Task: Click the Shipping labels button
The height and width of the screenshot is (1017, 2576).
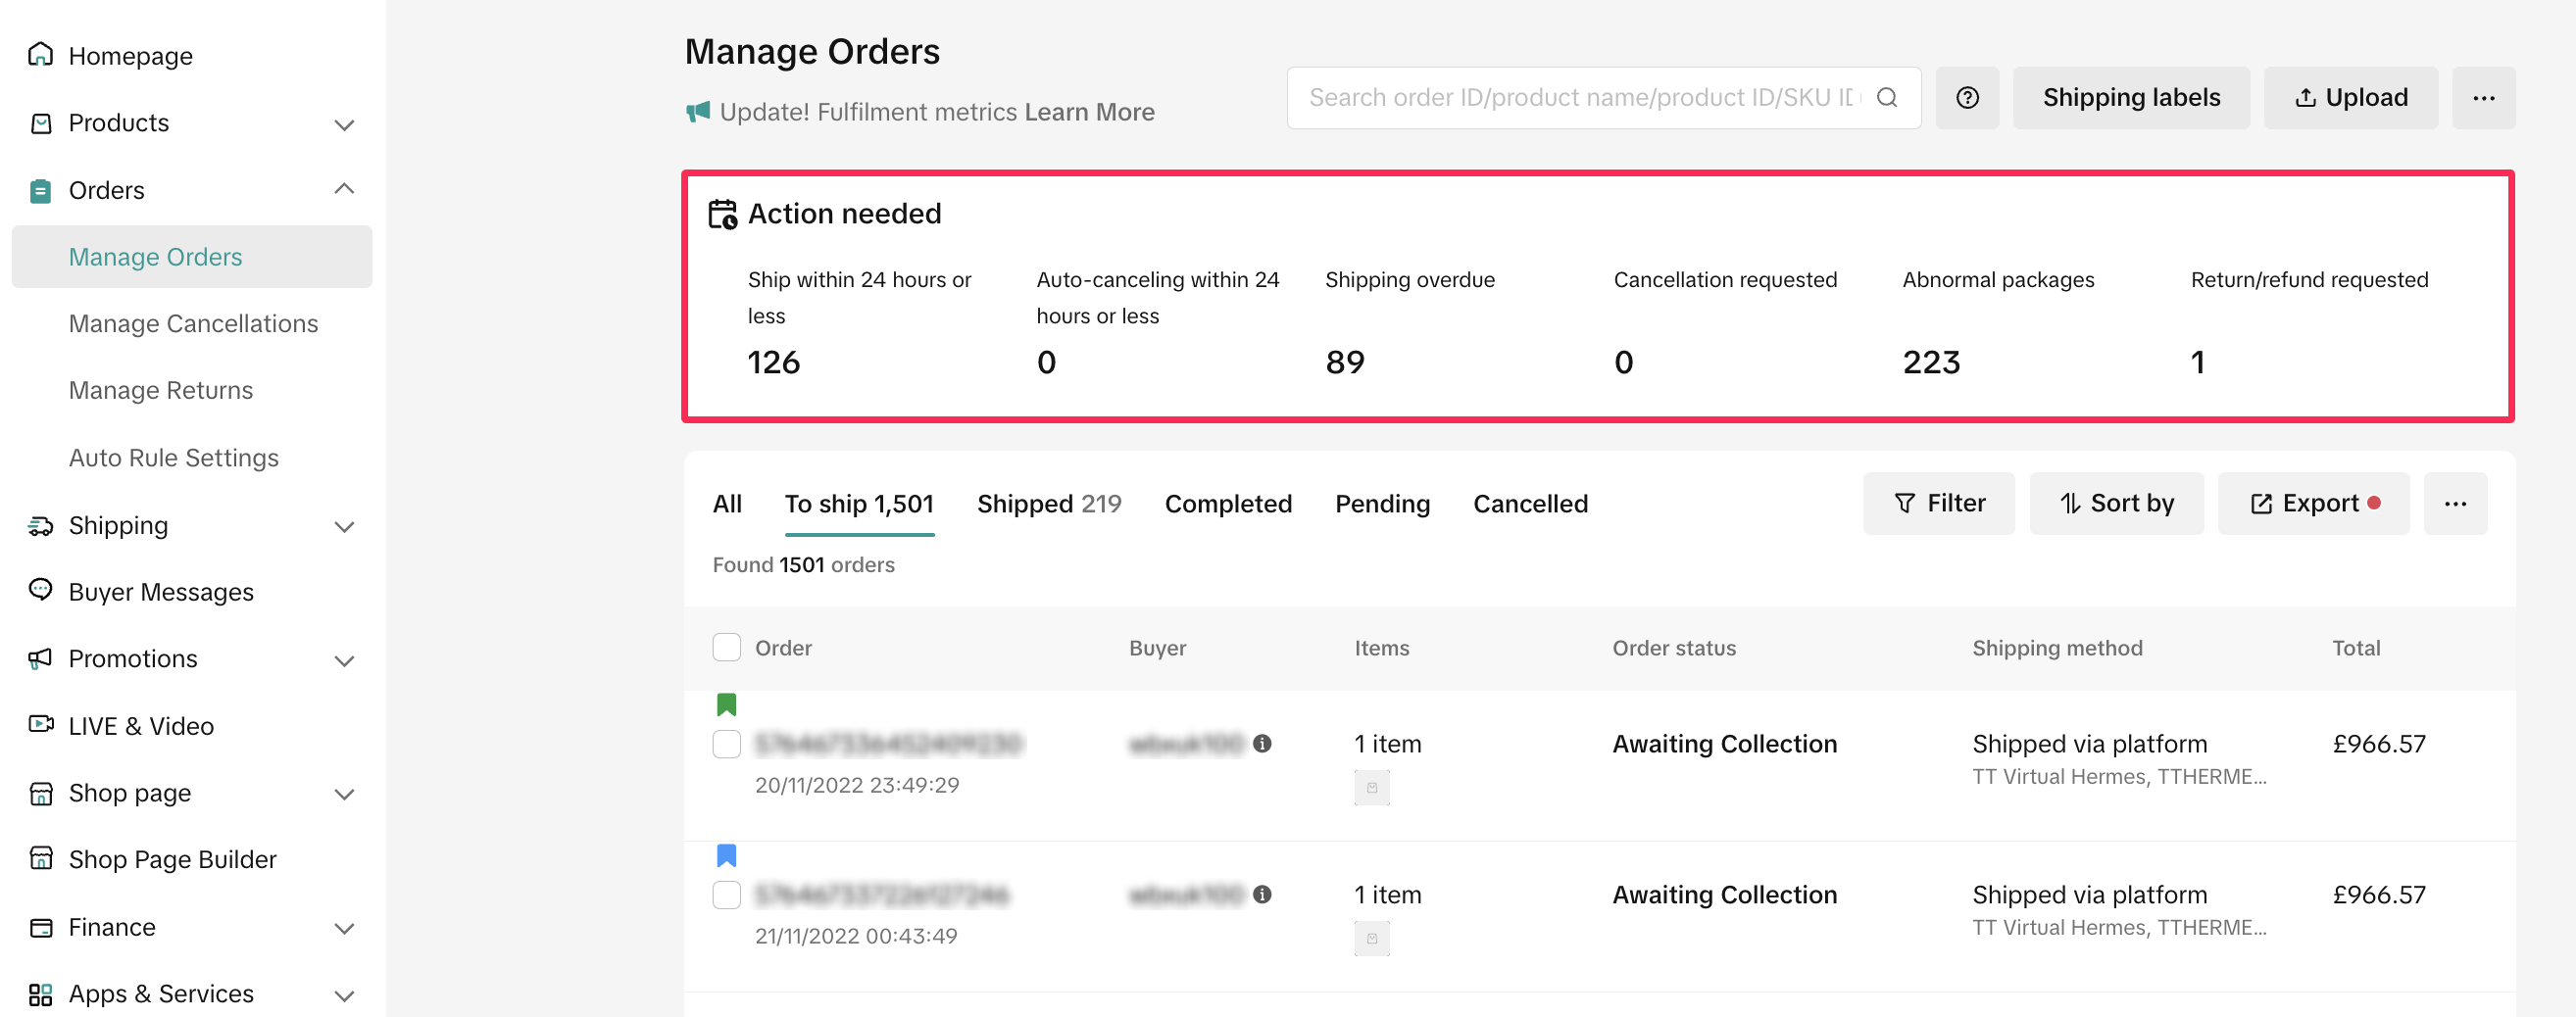Action: coord(2130,98)
